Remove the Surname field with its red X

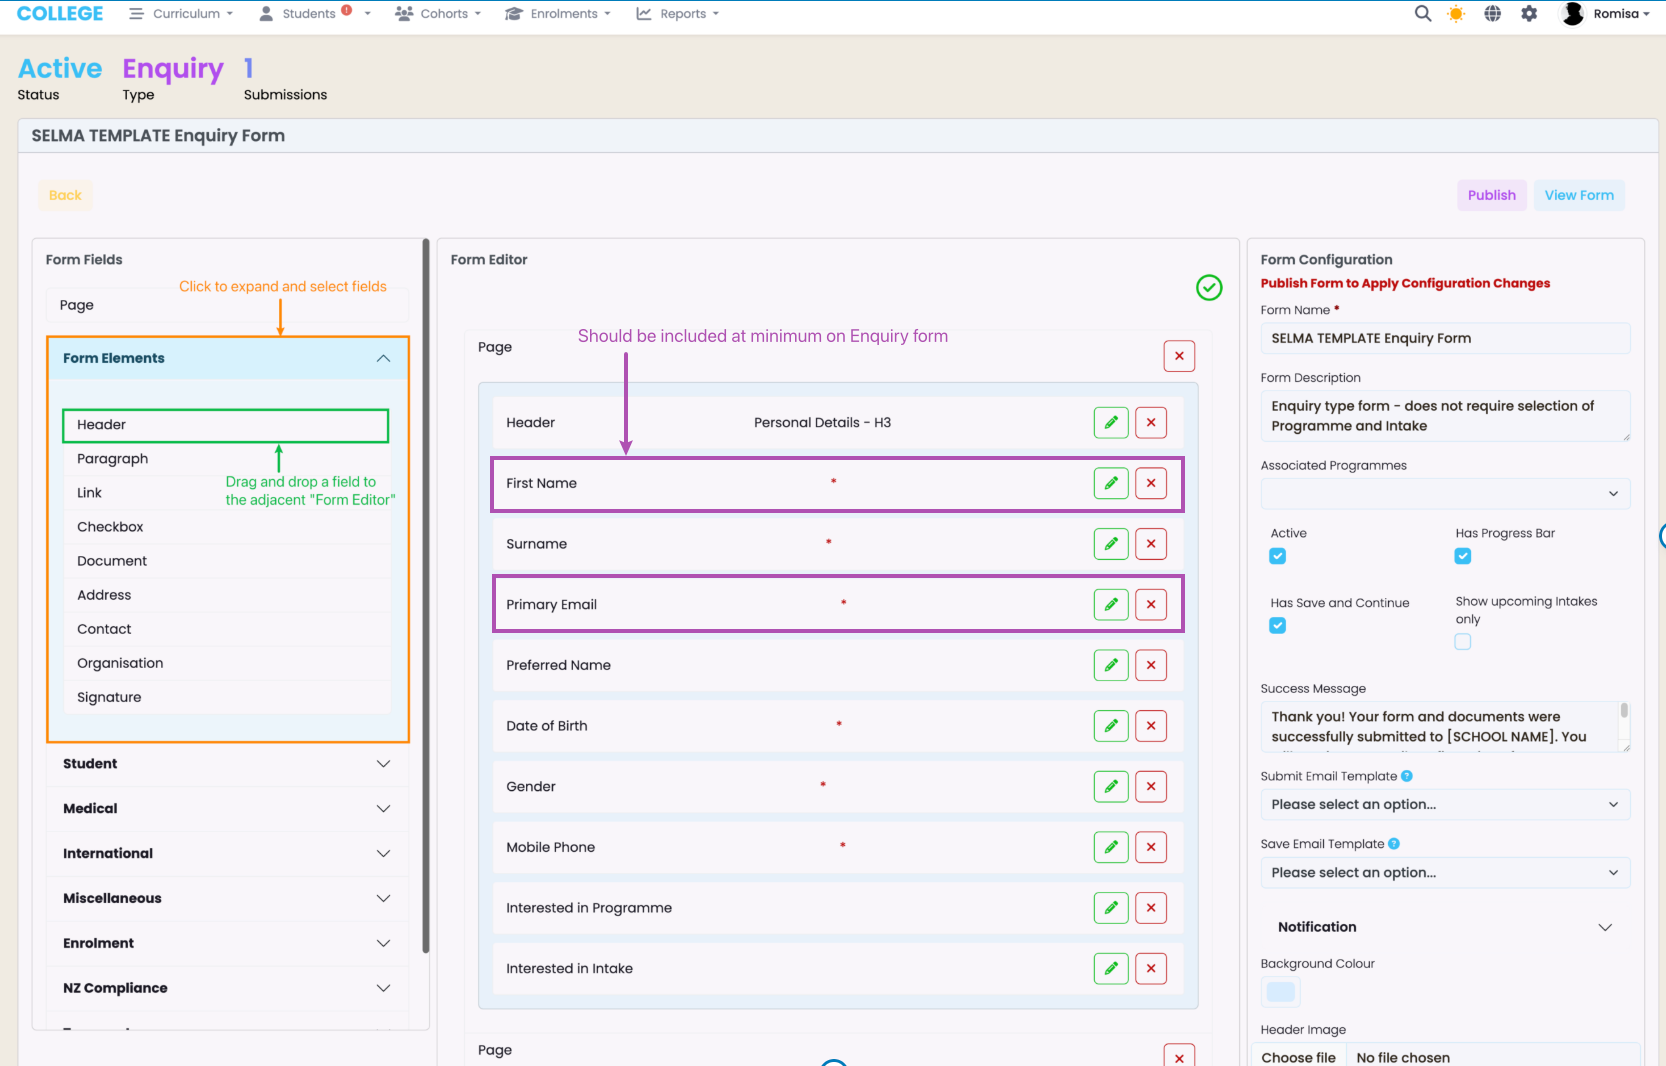pos(1151,544)
